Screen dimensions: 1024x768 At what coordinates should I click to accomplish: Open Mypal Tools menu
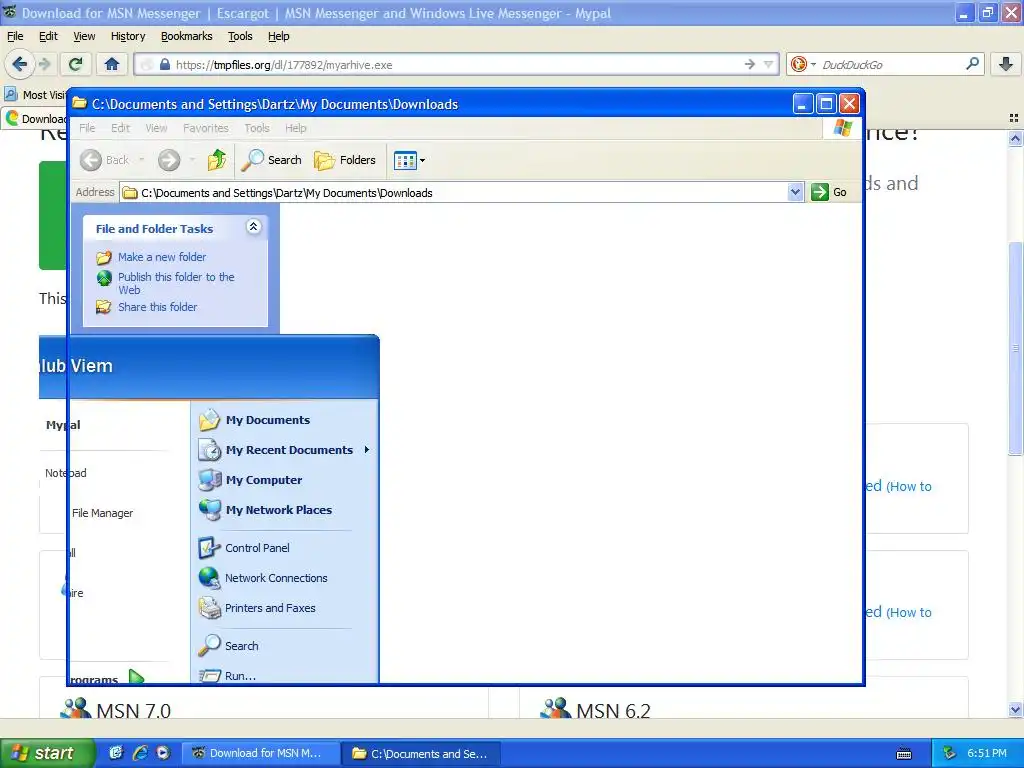click(240, 37)
